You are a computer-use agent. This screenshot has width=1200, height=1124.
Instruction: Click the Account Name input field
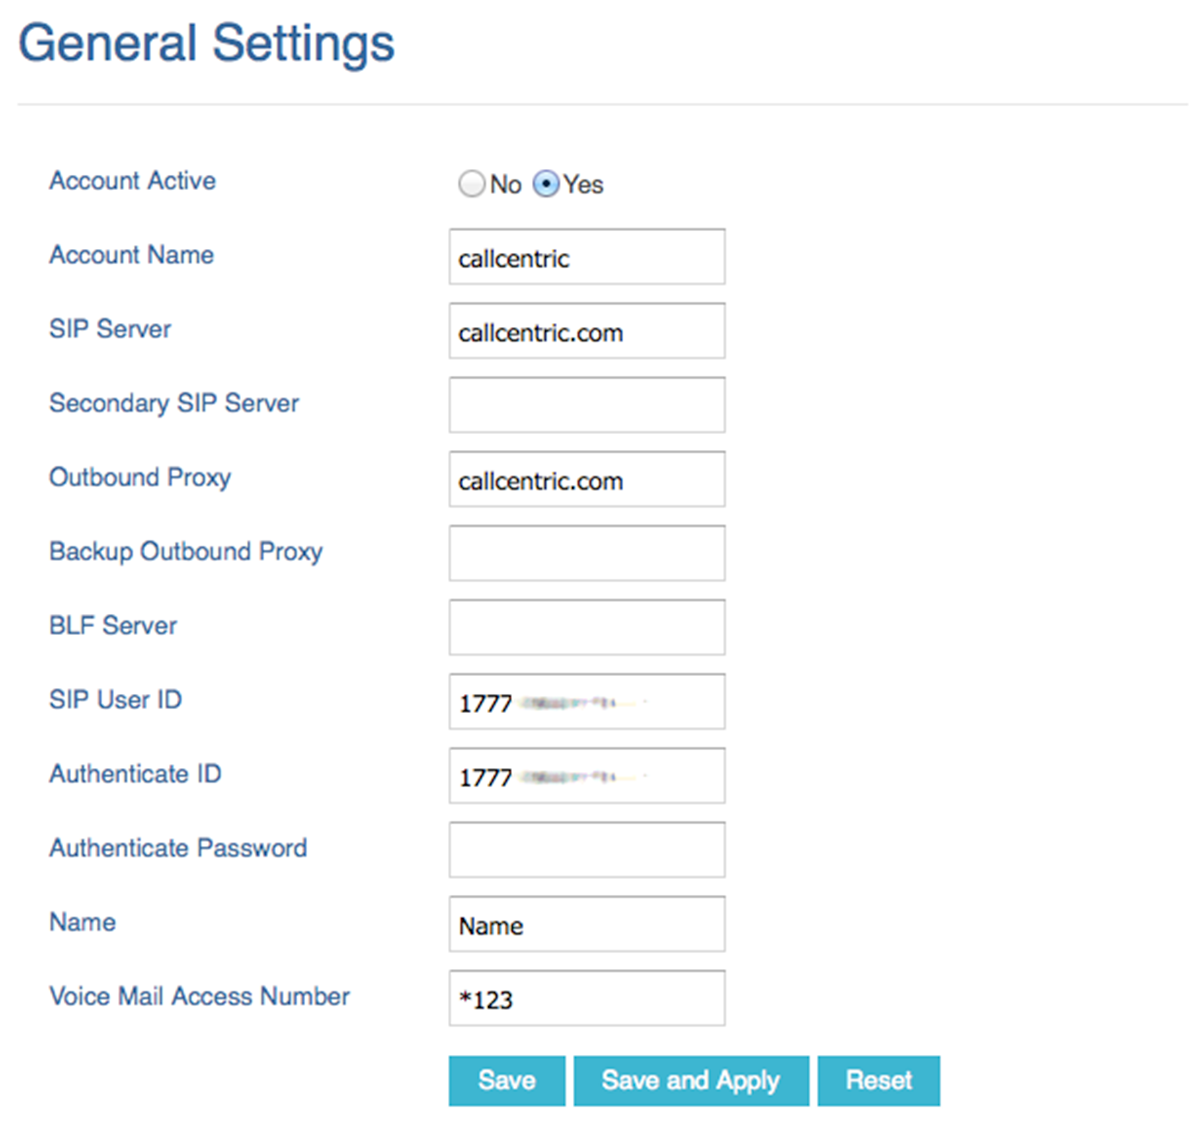(587, 257)
